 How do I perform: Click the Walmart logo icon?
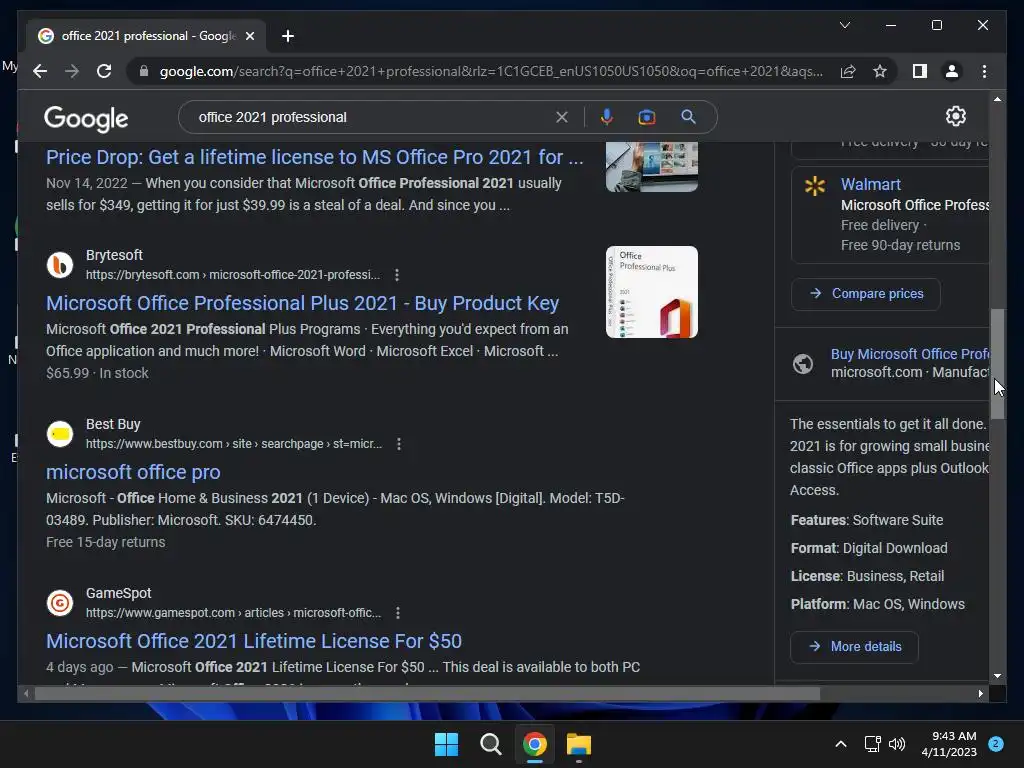tap(815, 186)
